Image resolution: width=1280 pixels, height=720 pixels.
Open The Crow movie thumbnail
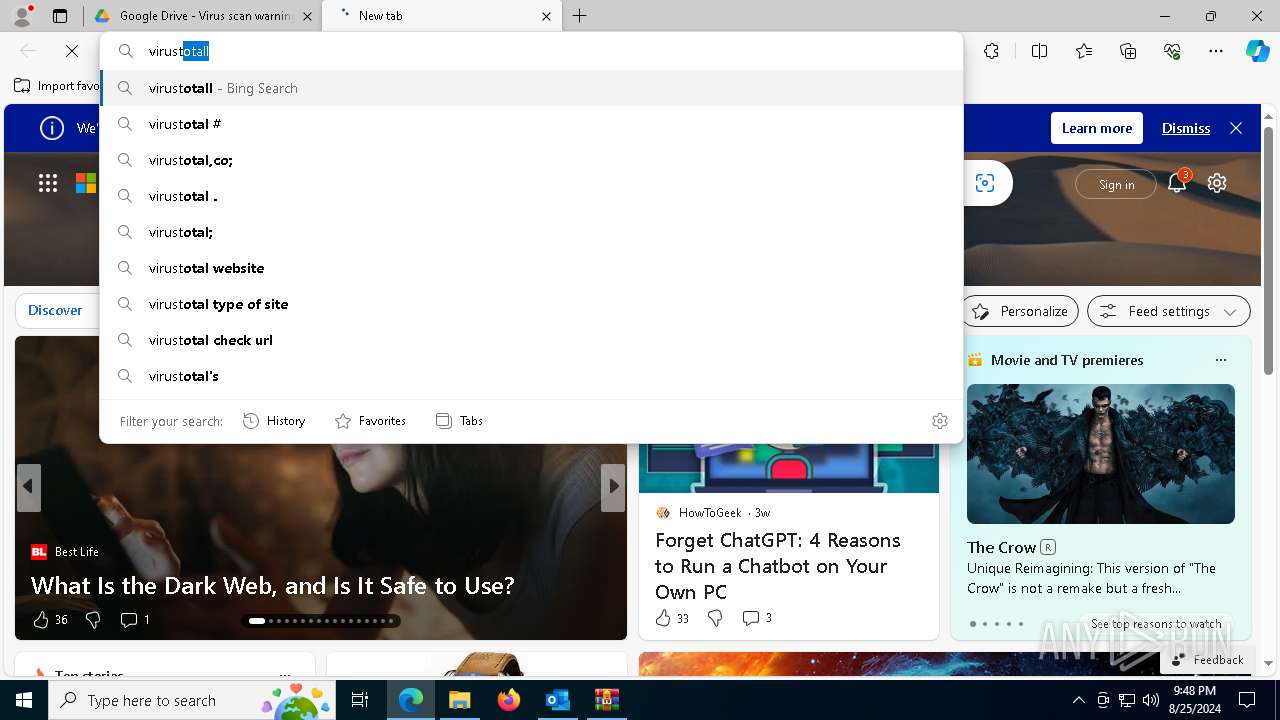point(1101,454)
